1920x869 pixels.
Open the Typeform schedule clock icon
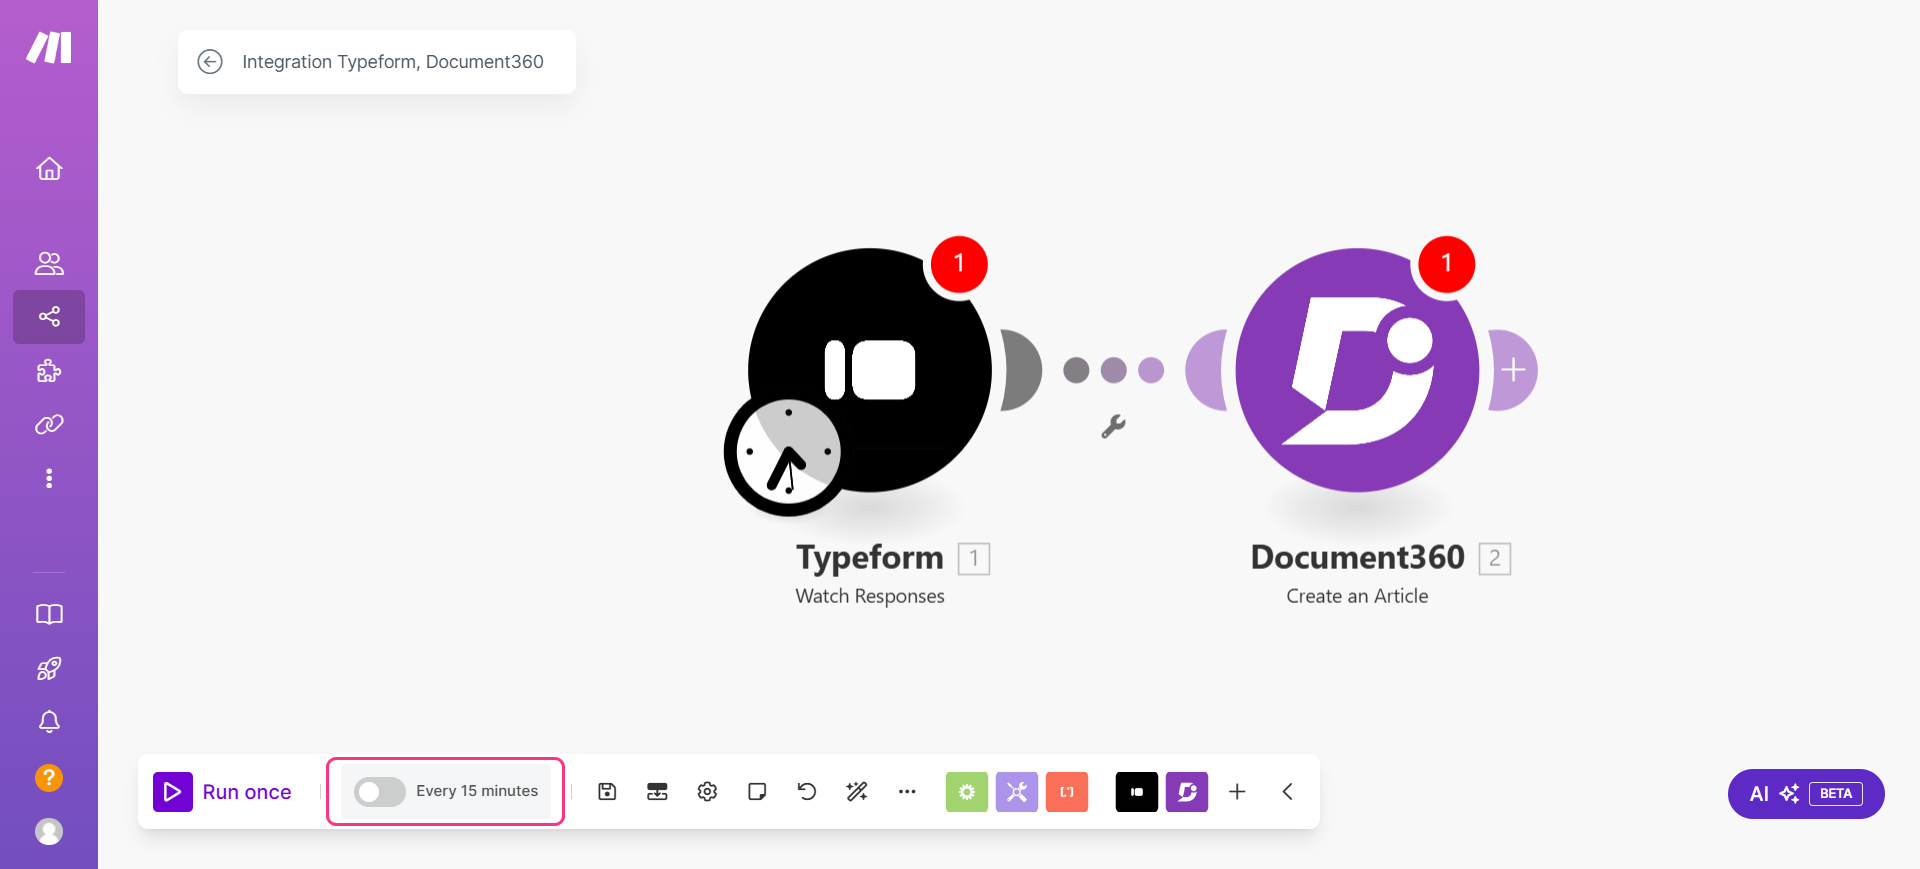pyautogui.click(x=788, y=452)
